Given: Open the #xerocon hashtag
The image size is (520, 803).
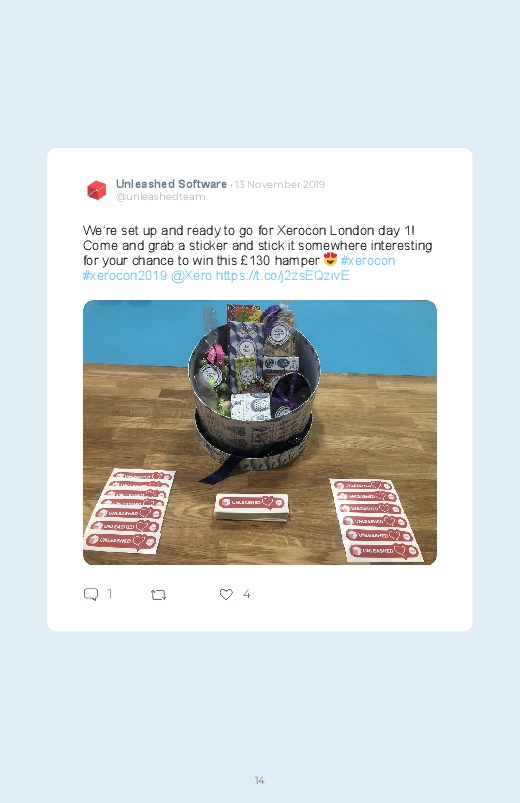Looking at the screenshot, I should 368,261.
